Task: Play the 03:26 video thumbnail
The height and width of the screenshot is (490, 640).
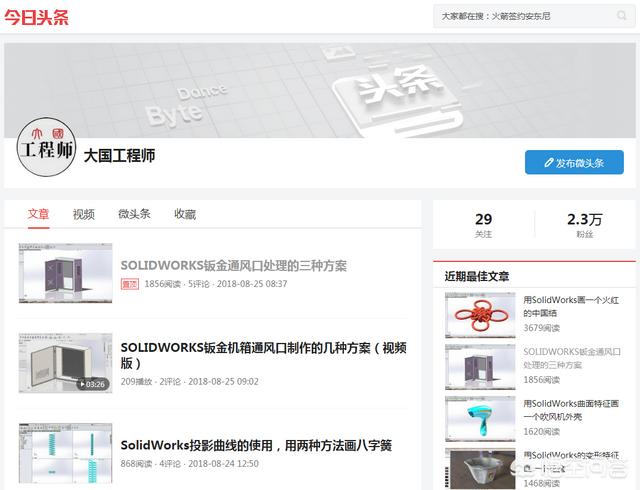Action: (65, 363)
